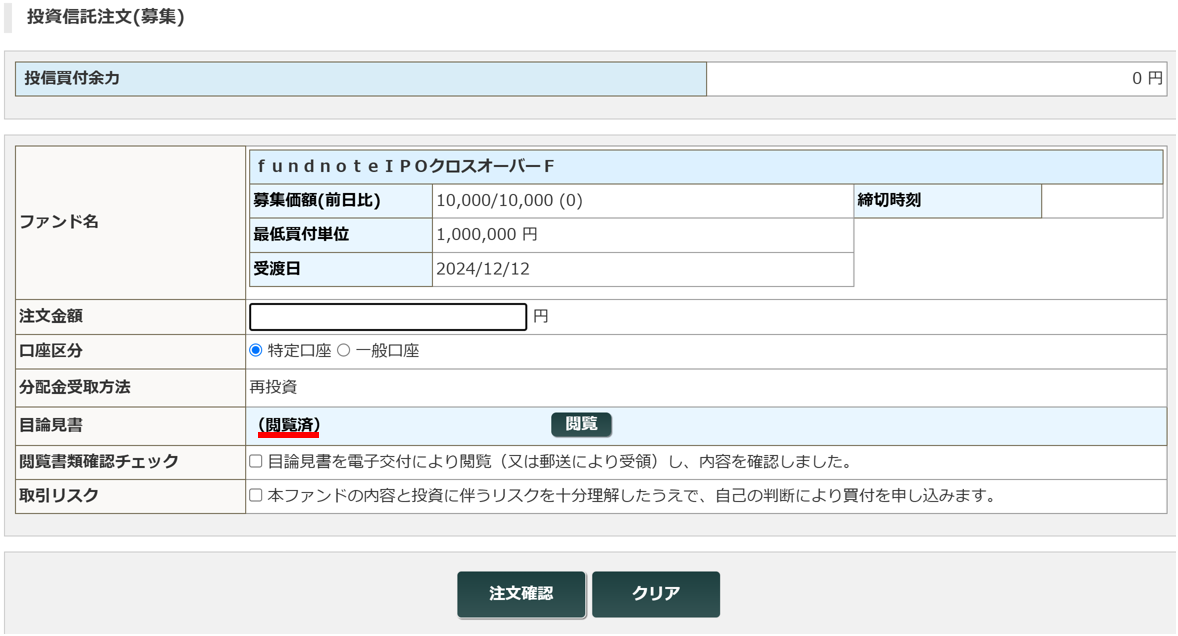The height and width of the screenshot is (636, 1178).
Task: Click the (閲覧済) status text
Action: pos(289,425)
